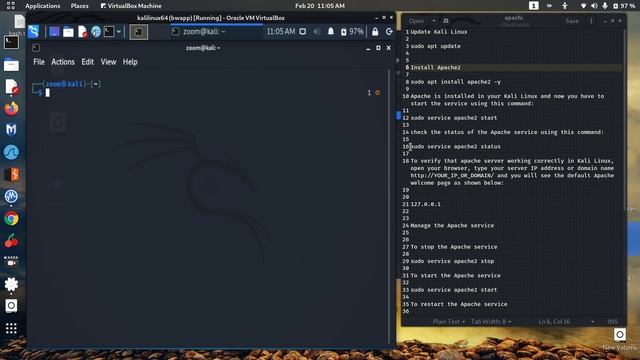
Task: Open the Wi-Fi network icon in top bar
Action: (x=583, y=6)
